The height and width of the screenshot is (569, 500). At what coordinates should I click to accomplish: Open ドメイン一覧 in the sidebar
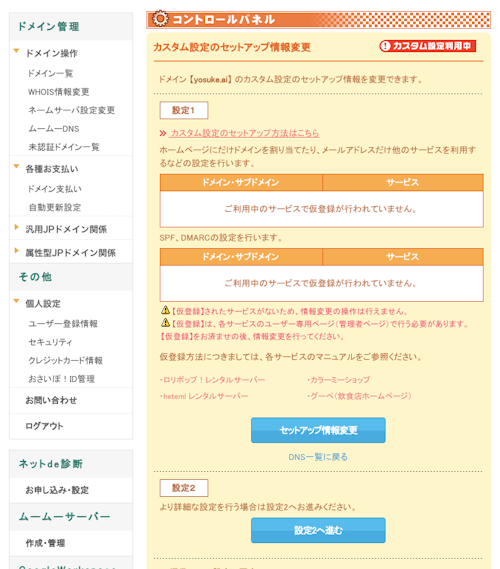pyautogui.click(x=50, y=74)
